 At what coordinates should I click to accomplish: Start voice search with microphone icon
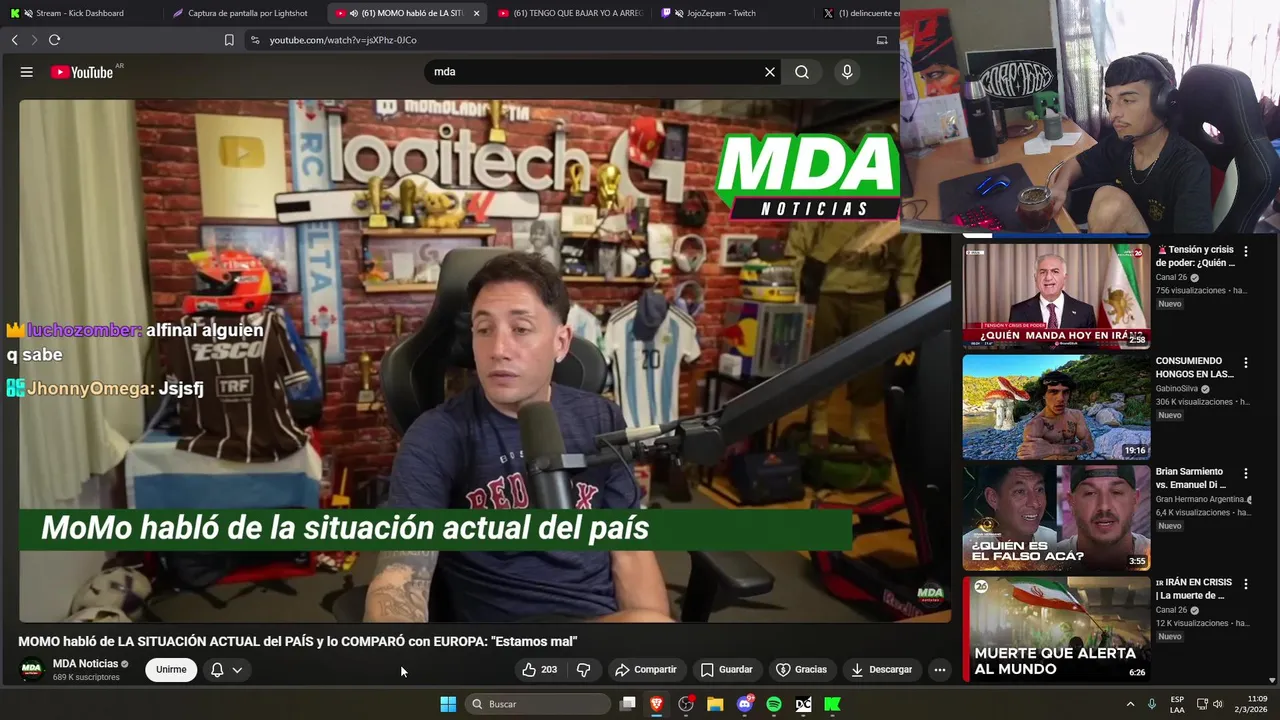point(847,72)
